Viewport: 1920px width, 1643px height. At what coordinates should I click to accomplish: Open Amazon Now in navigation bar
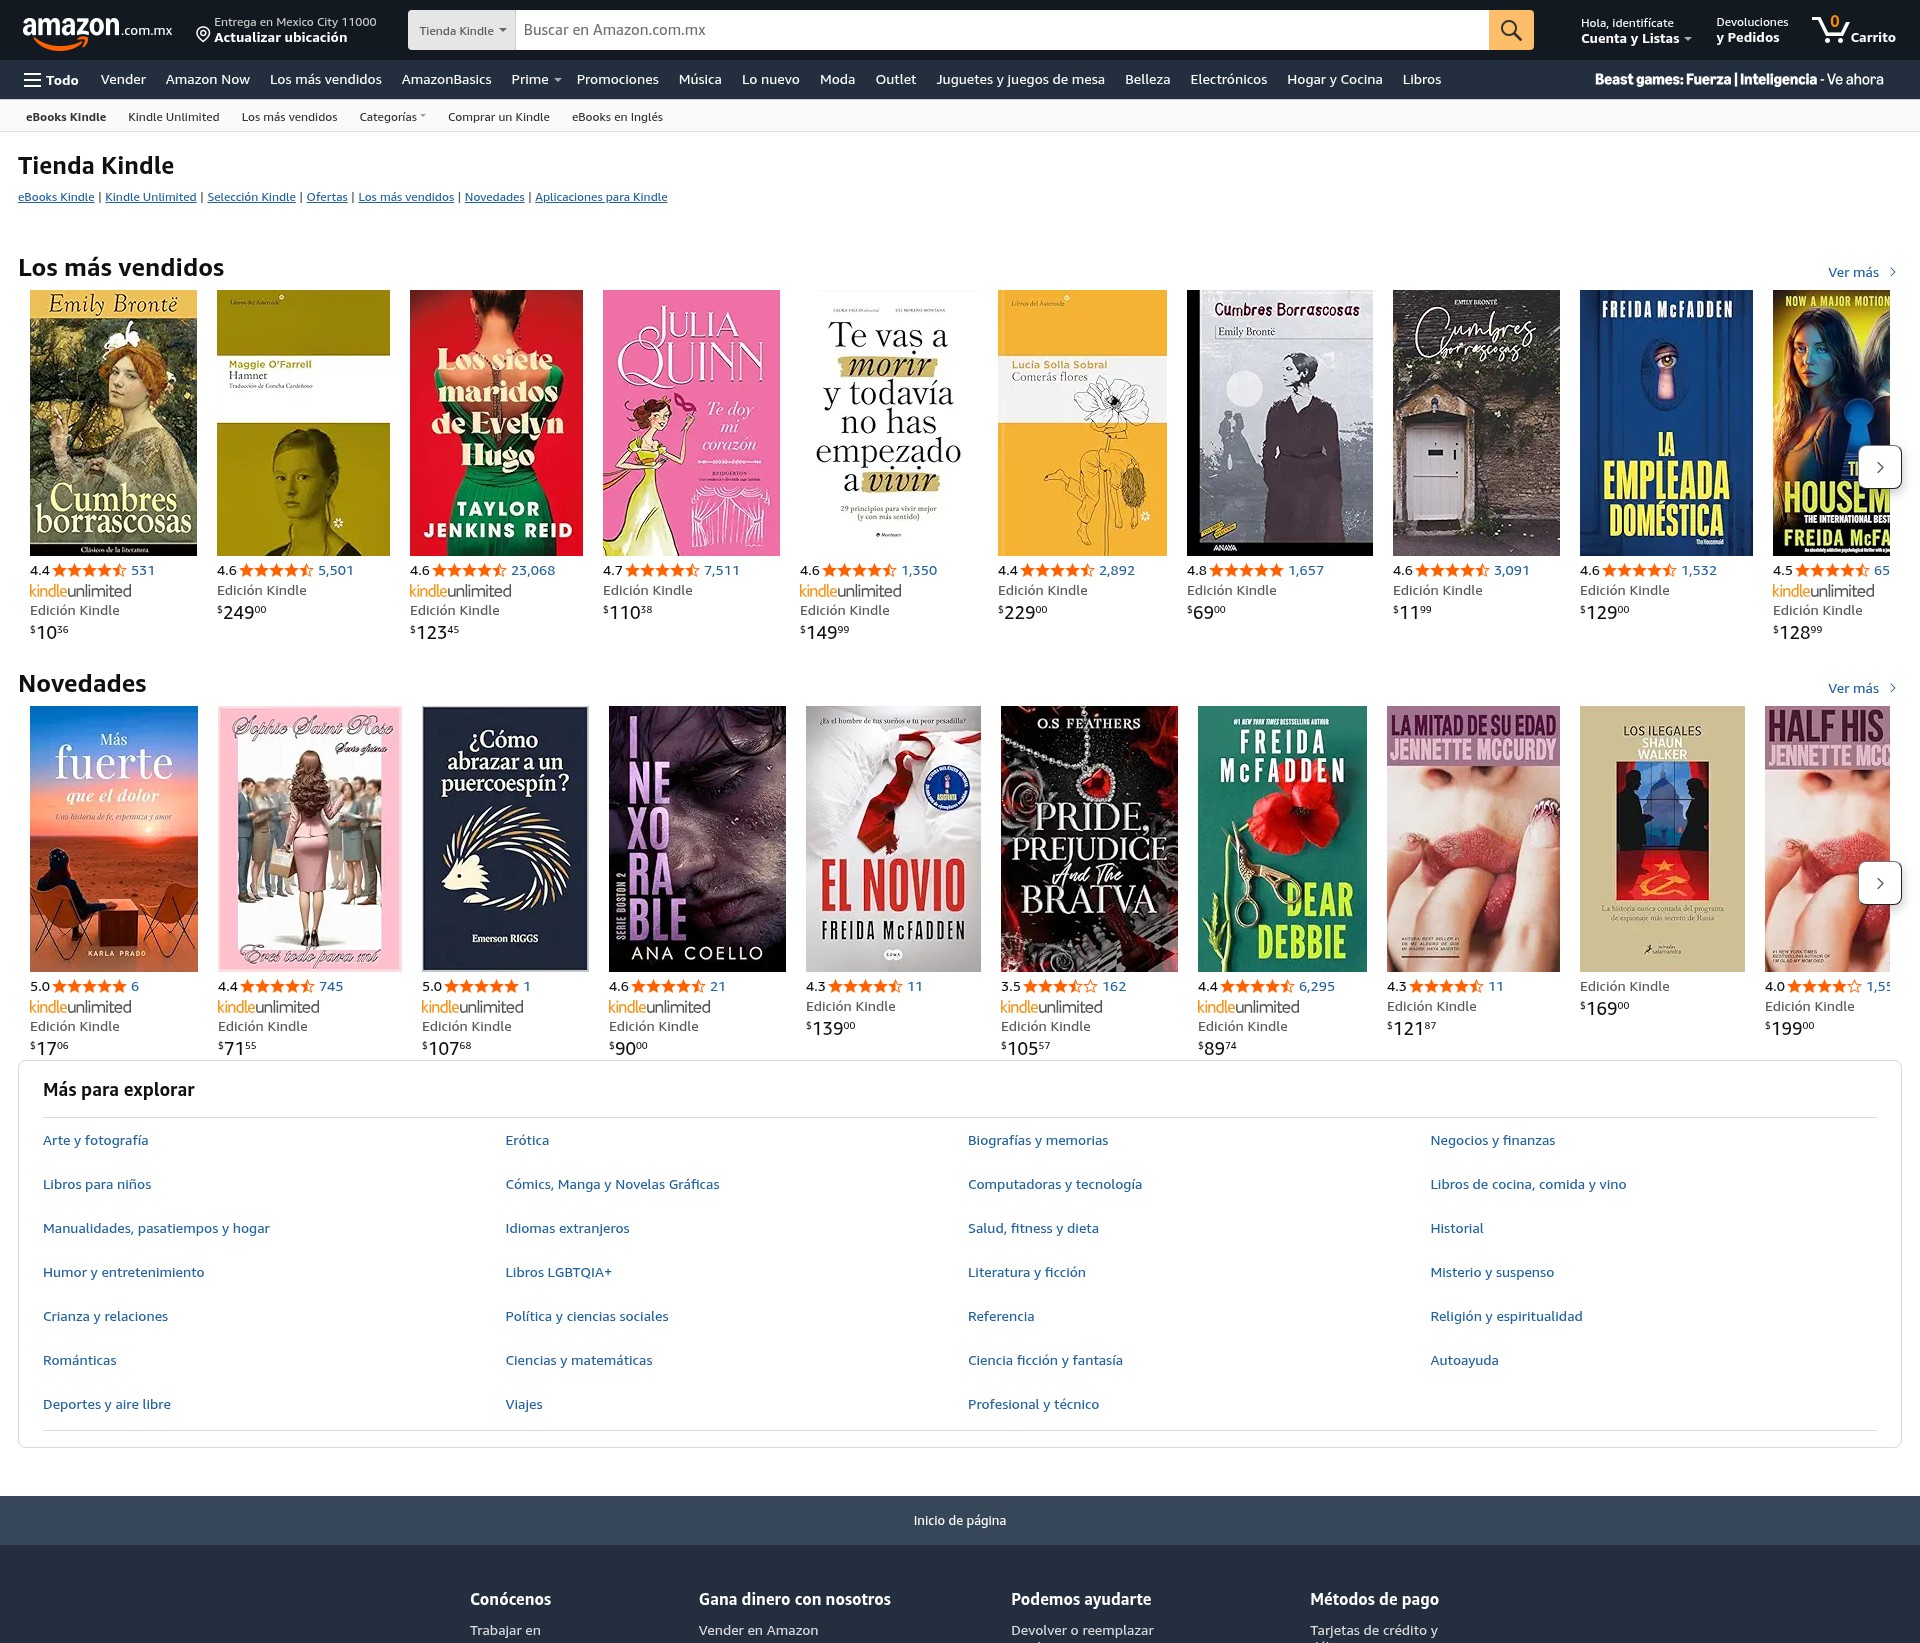[208, 80]
